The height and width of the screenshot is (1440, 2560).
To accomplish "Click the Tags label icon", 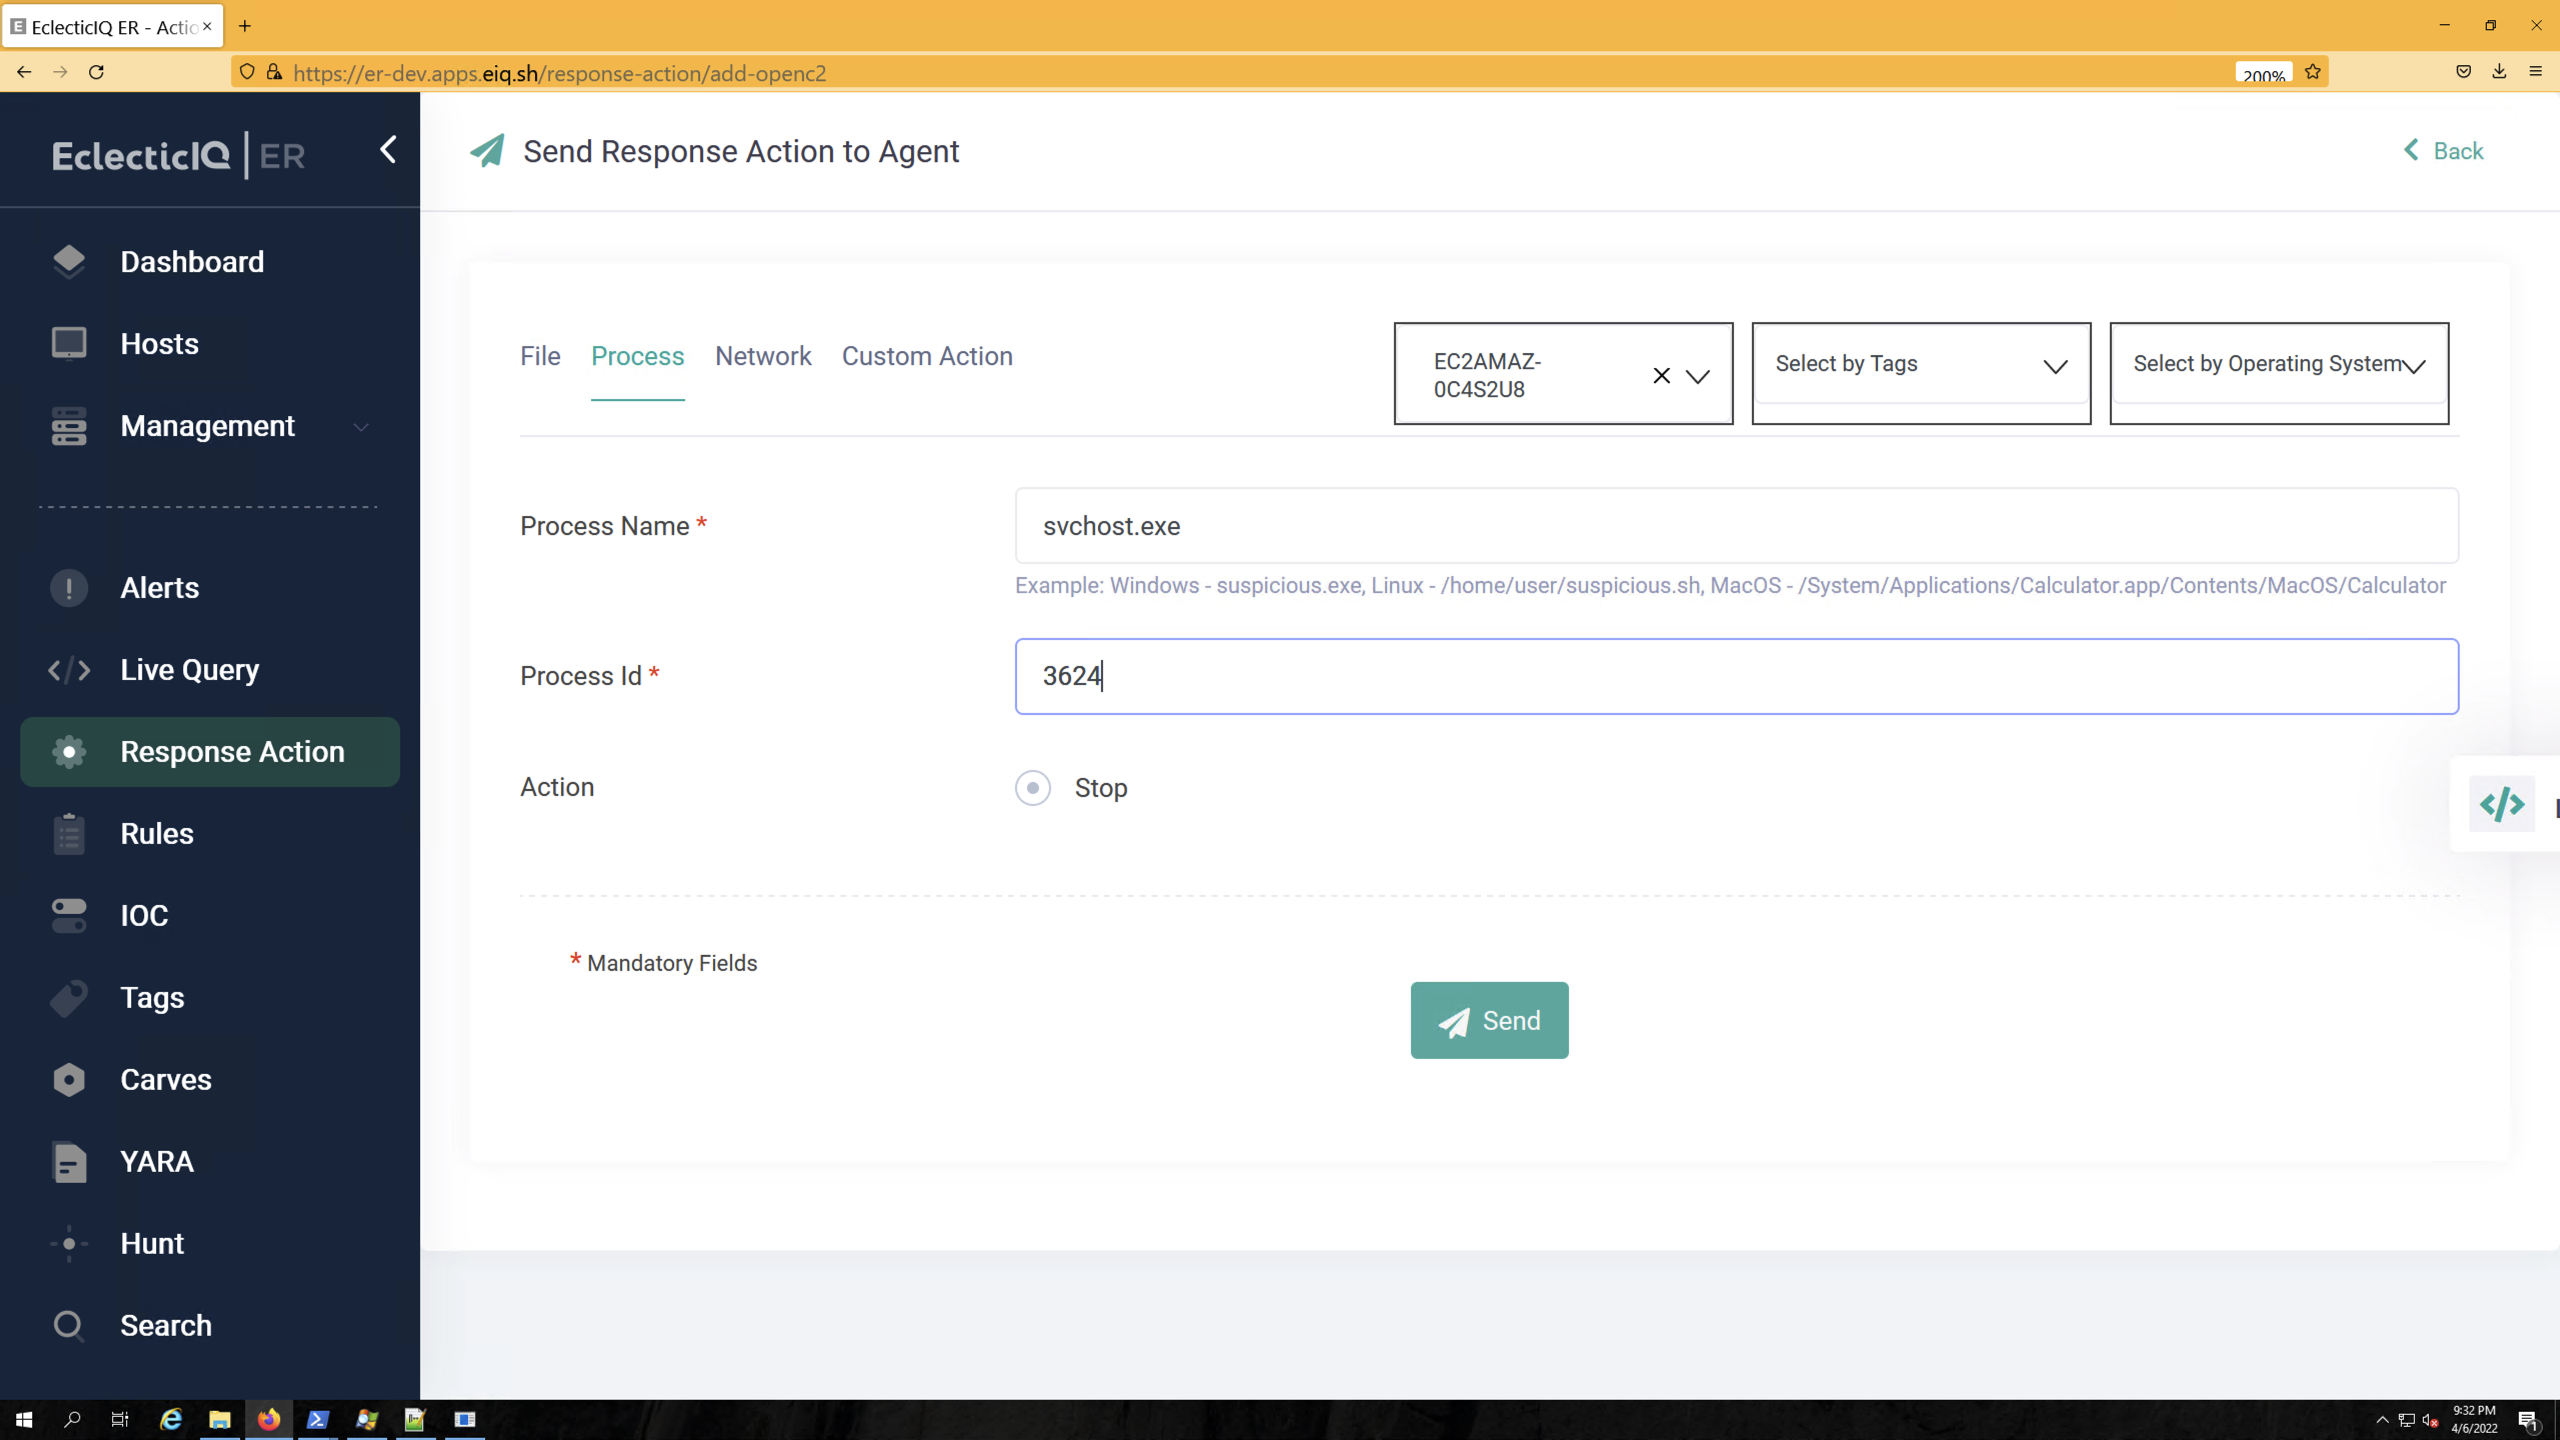I will (x=69, y=998).
